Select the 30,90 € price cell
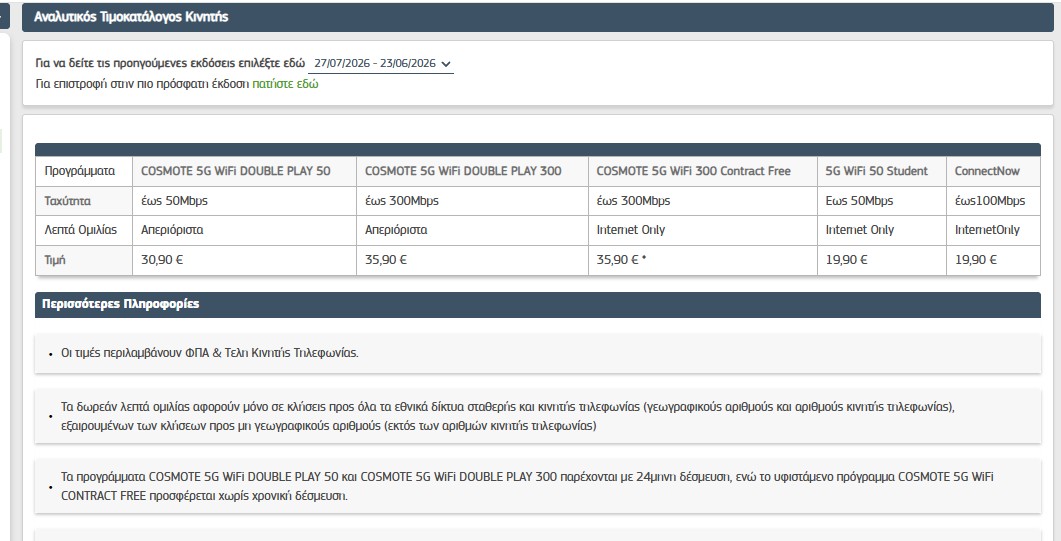1061x541 pixels. pyautogui.click(x=244, y=260)
